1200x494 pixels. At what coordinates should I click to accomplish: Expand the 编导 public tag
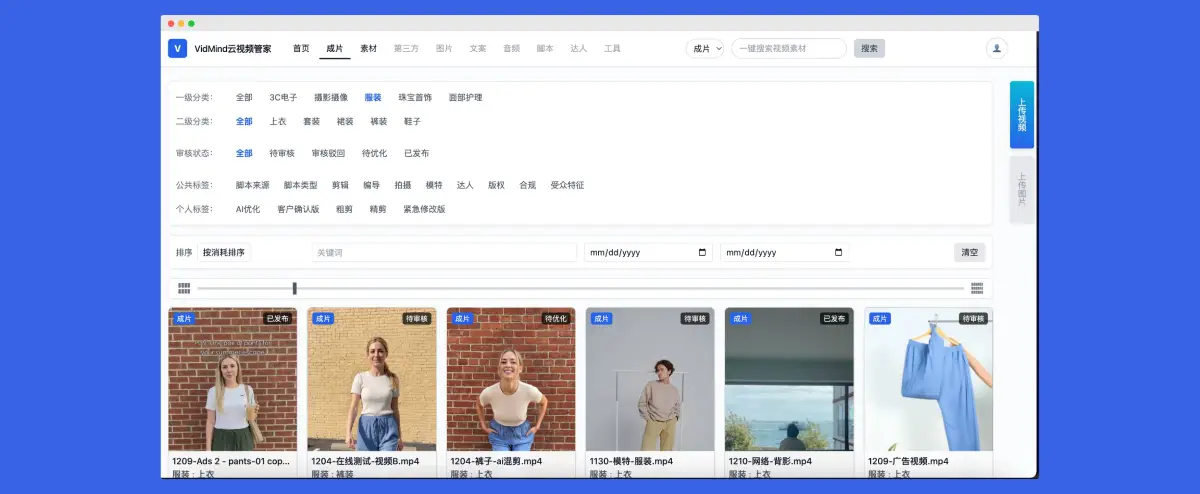(x=372, y=185)
